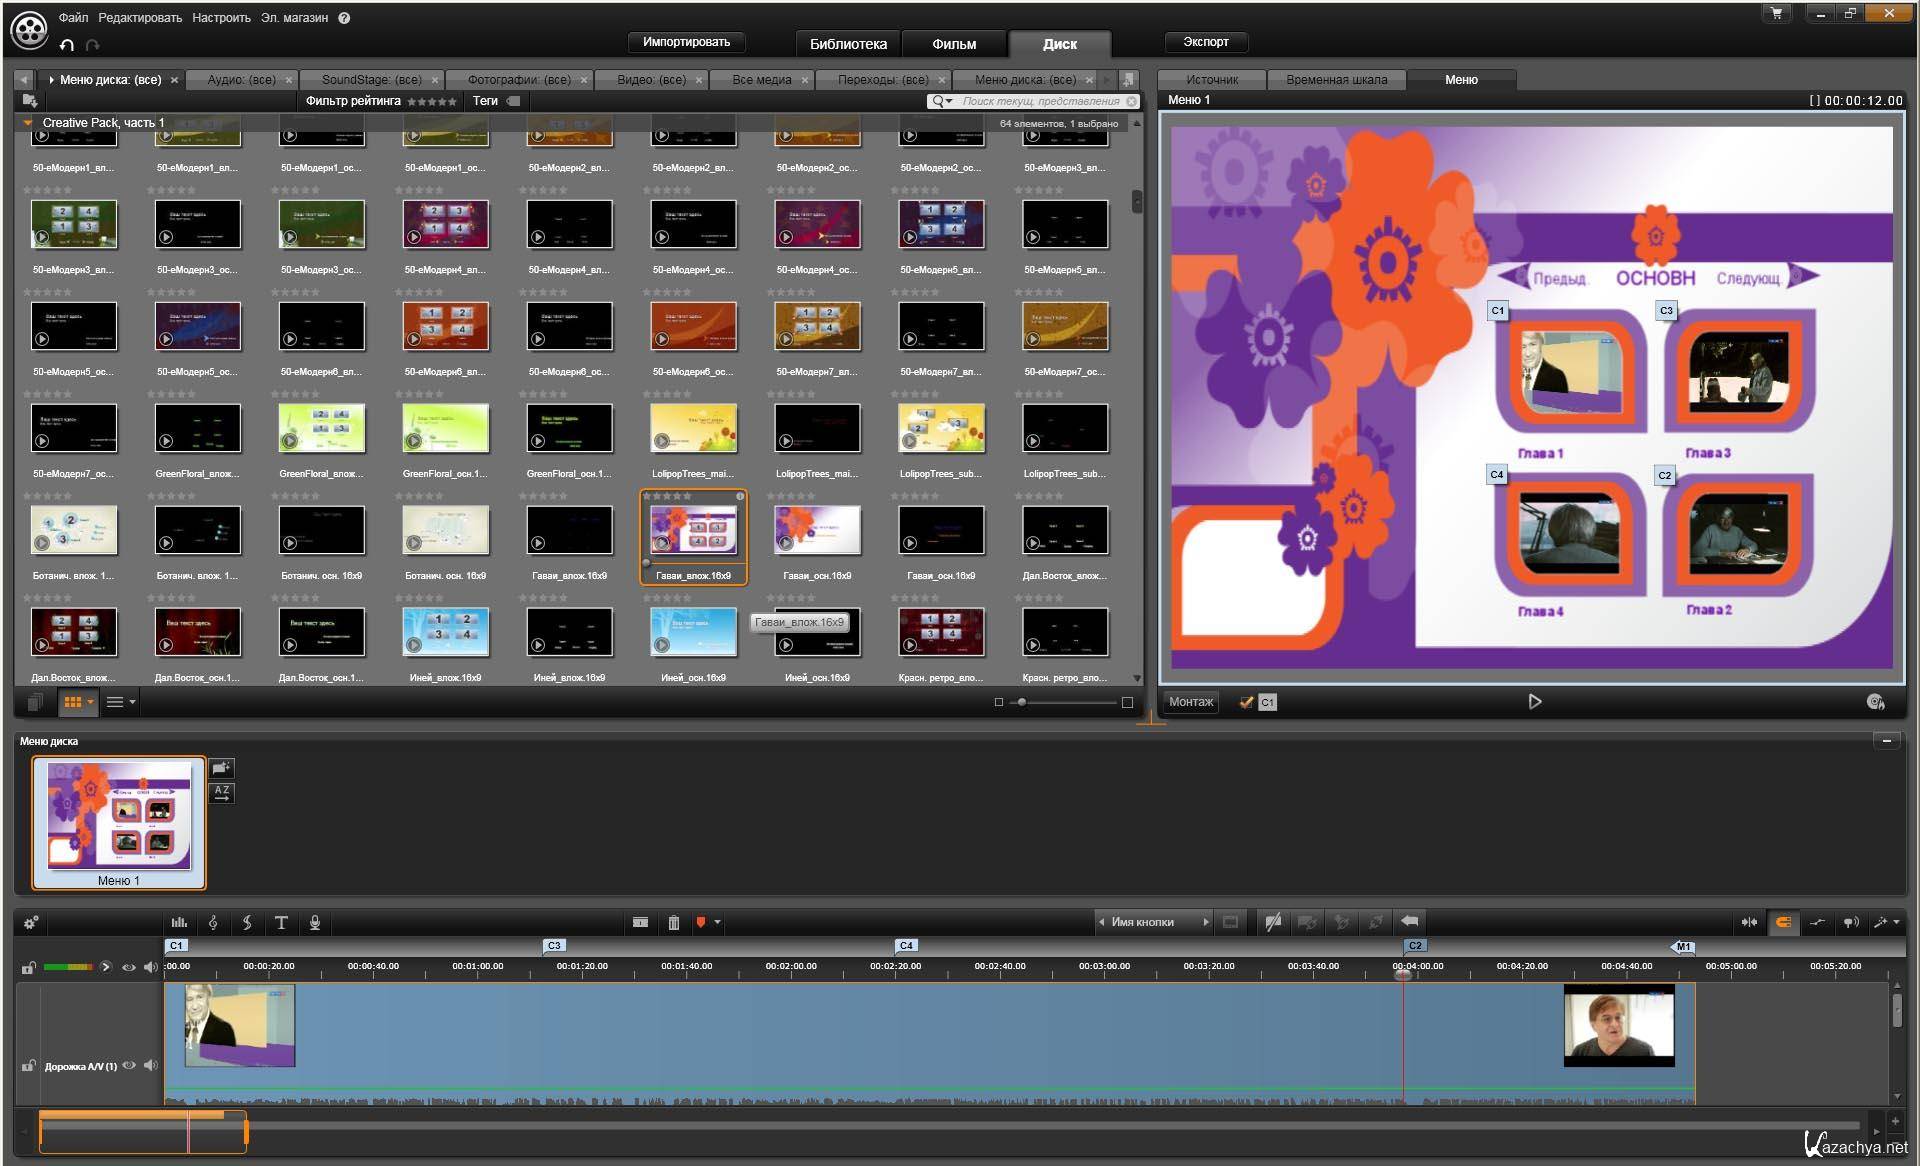This screenshot has width=1920, height=1166.
Task: Toggle visibility eye for Дорожка A/V (1)
Action: 129,1066
